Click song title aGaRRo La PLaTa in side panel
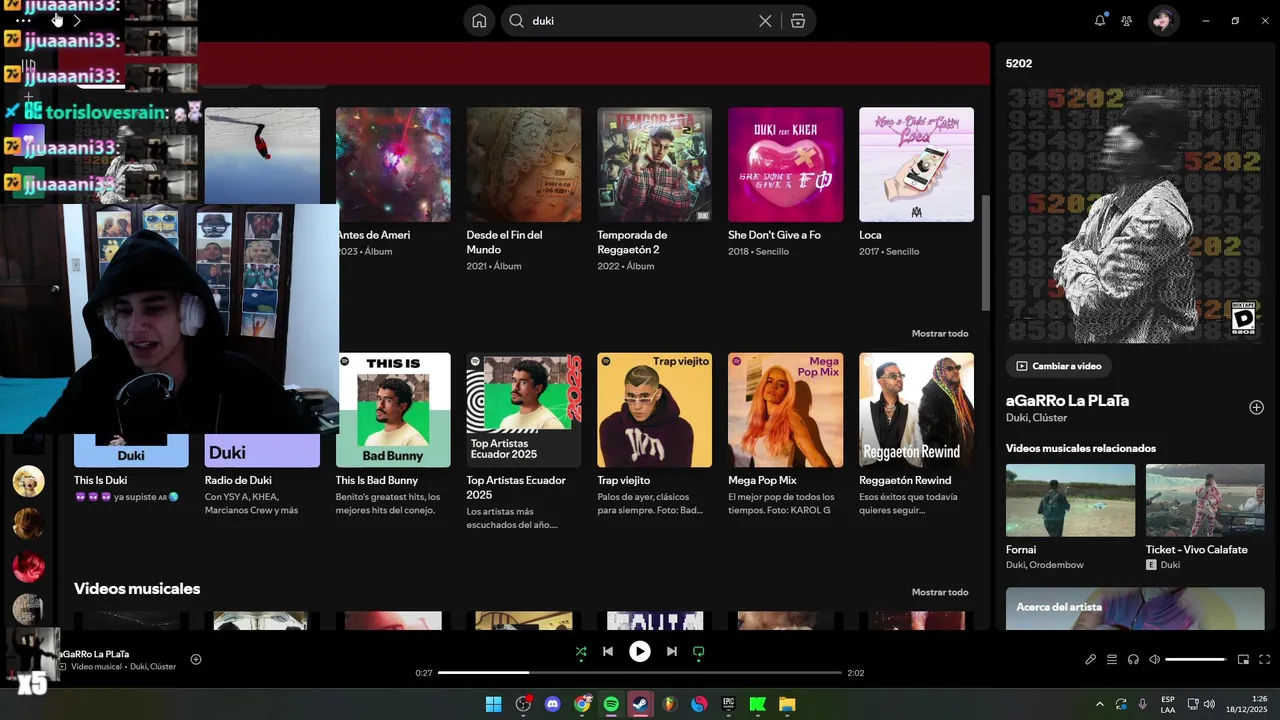This screenshot has width=1280, height=720. click(1067, 401)
